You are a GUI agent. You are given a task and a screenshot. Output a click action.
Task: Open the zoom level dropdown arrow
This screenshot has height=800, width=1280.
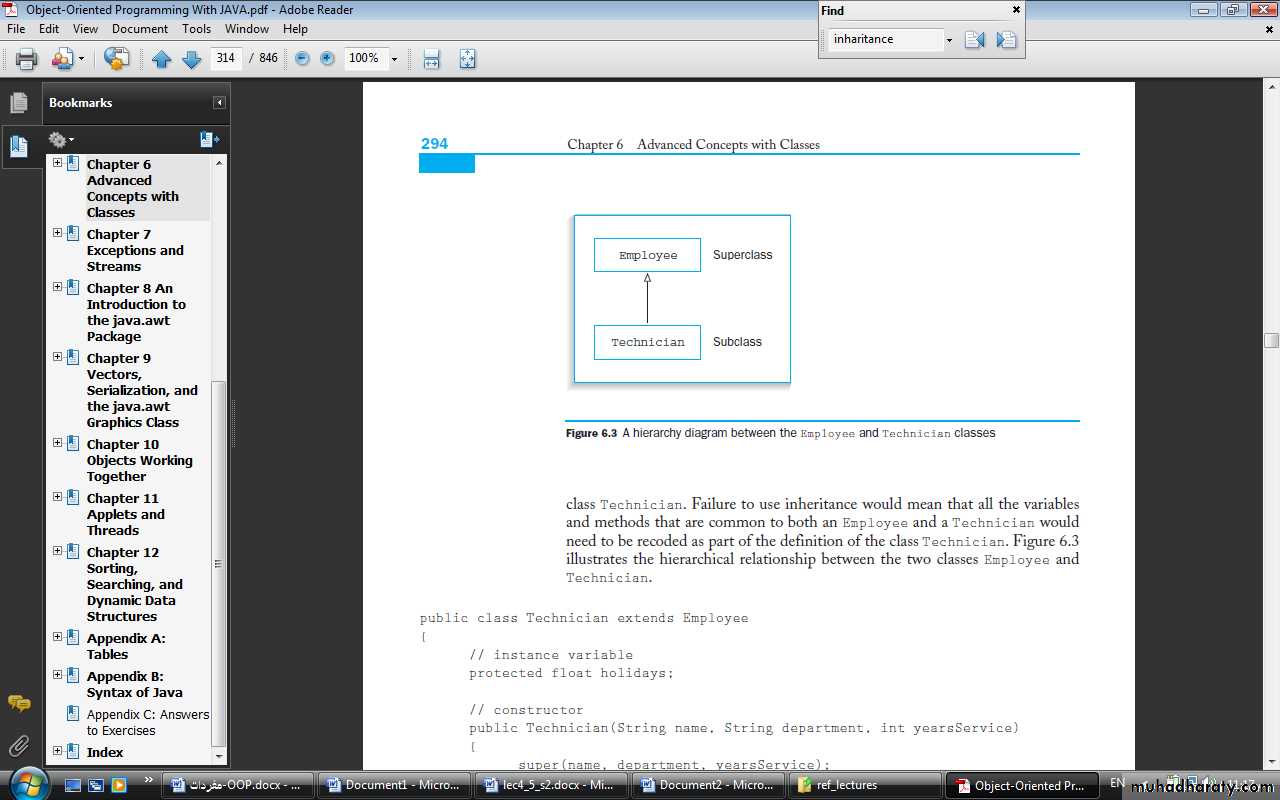[x=394, y=59]
